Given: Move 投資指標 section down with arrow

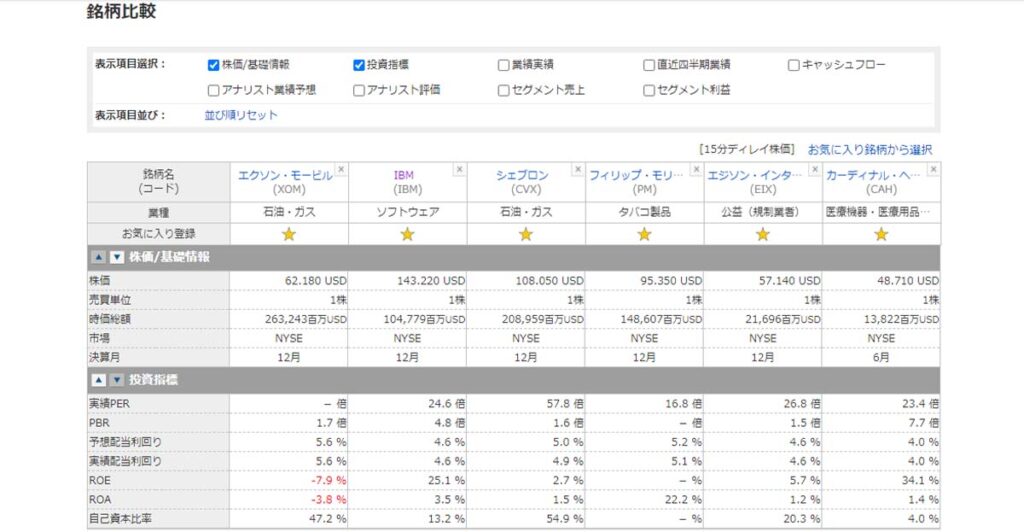Looking at the screenshot, I should (117, 380).
